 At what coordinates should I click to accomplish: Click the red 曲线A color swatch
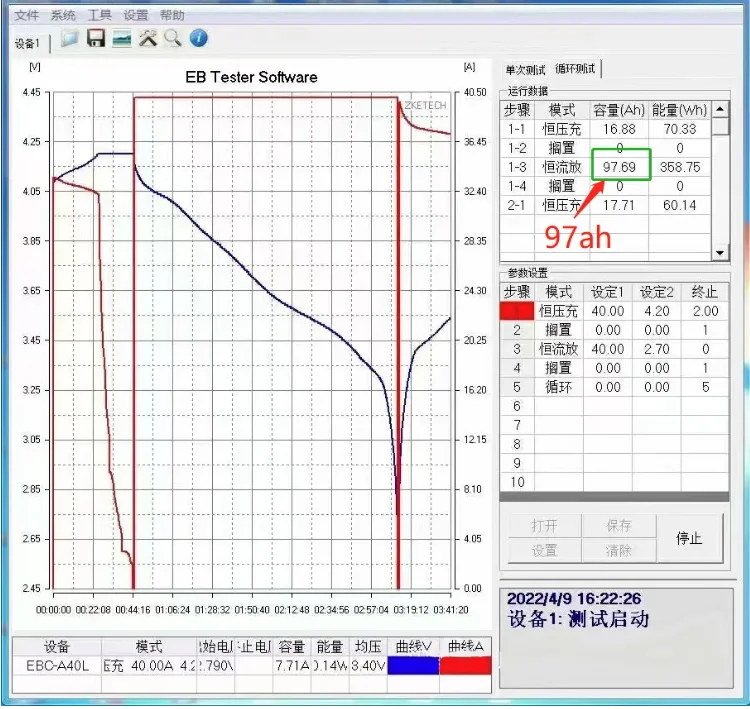[x=465, y=665]
